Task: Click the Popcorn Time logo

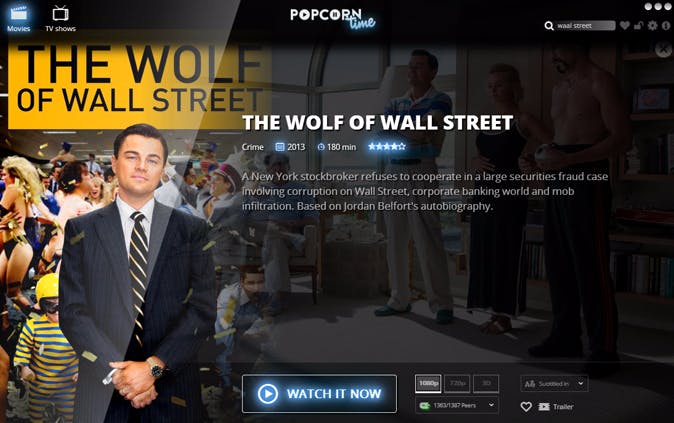Action: click(x=332, y=18)
